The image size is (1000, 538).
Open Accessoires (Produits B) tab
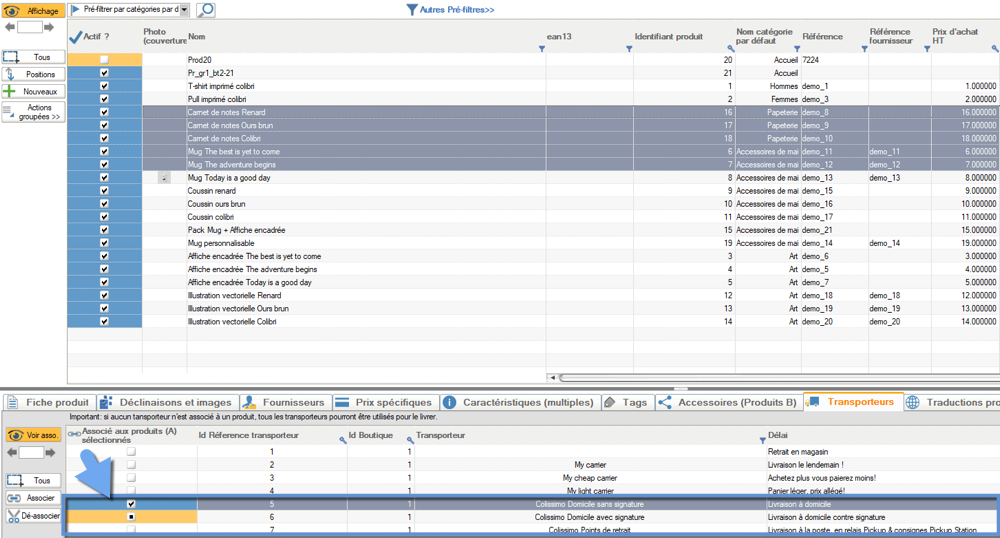[x=728, y=402]
